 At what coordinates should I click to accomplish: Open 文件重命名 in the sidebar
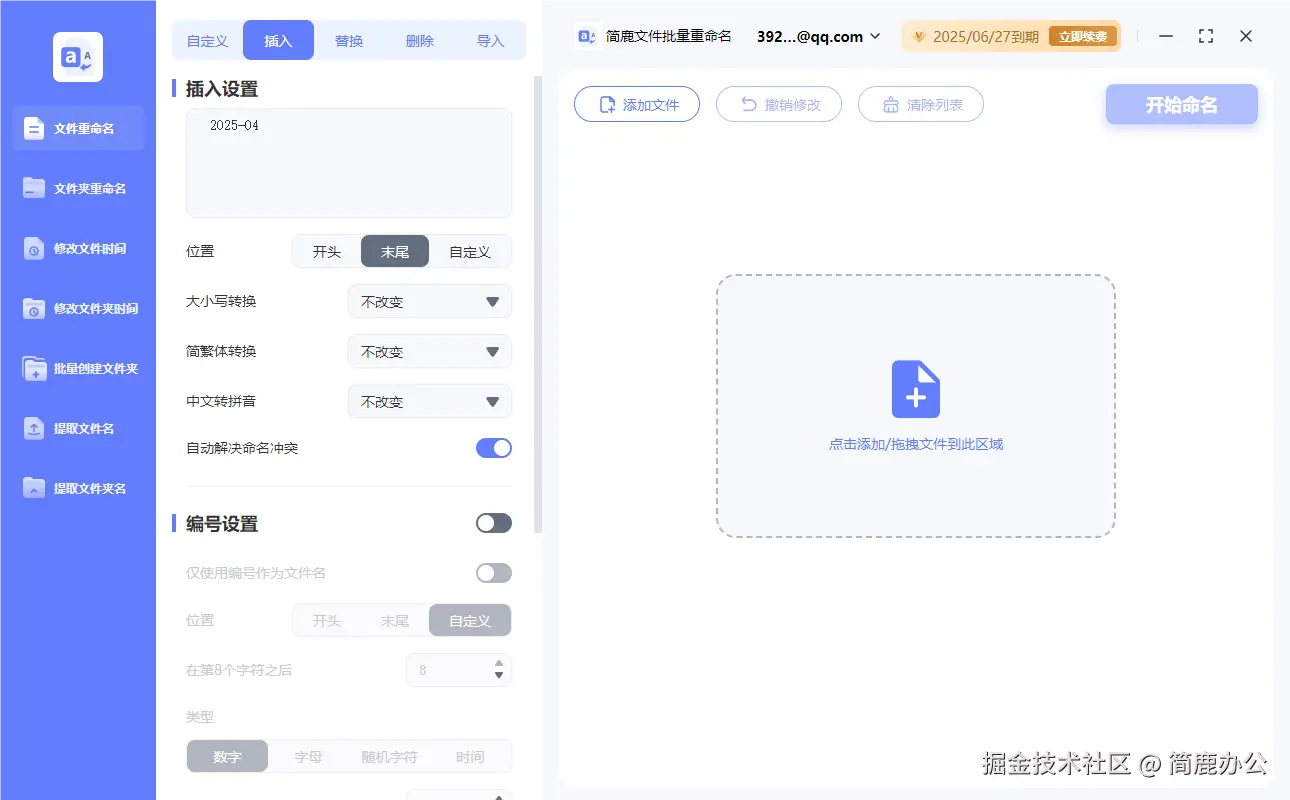(78, 128)
